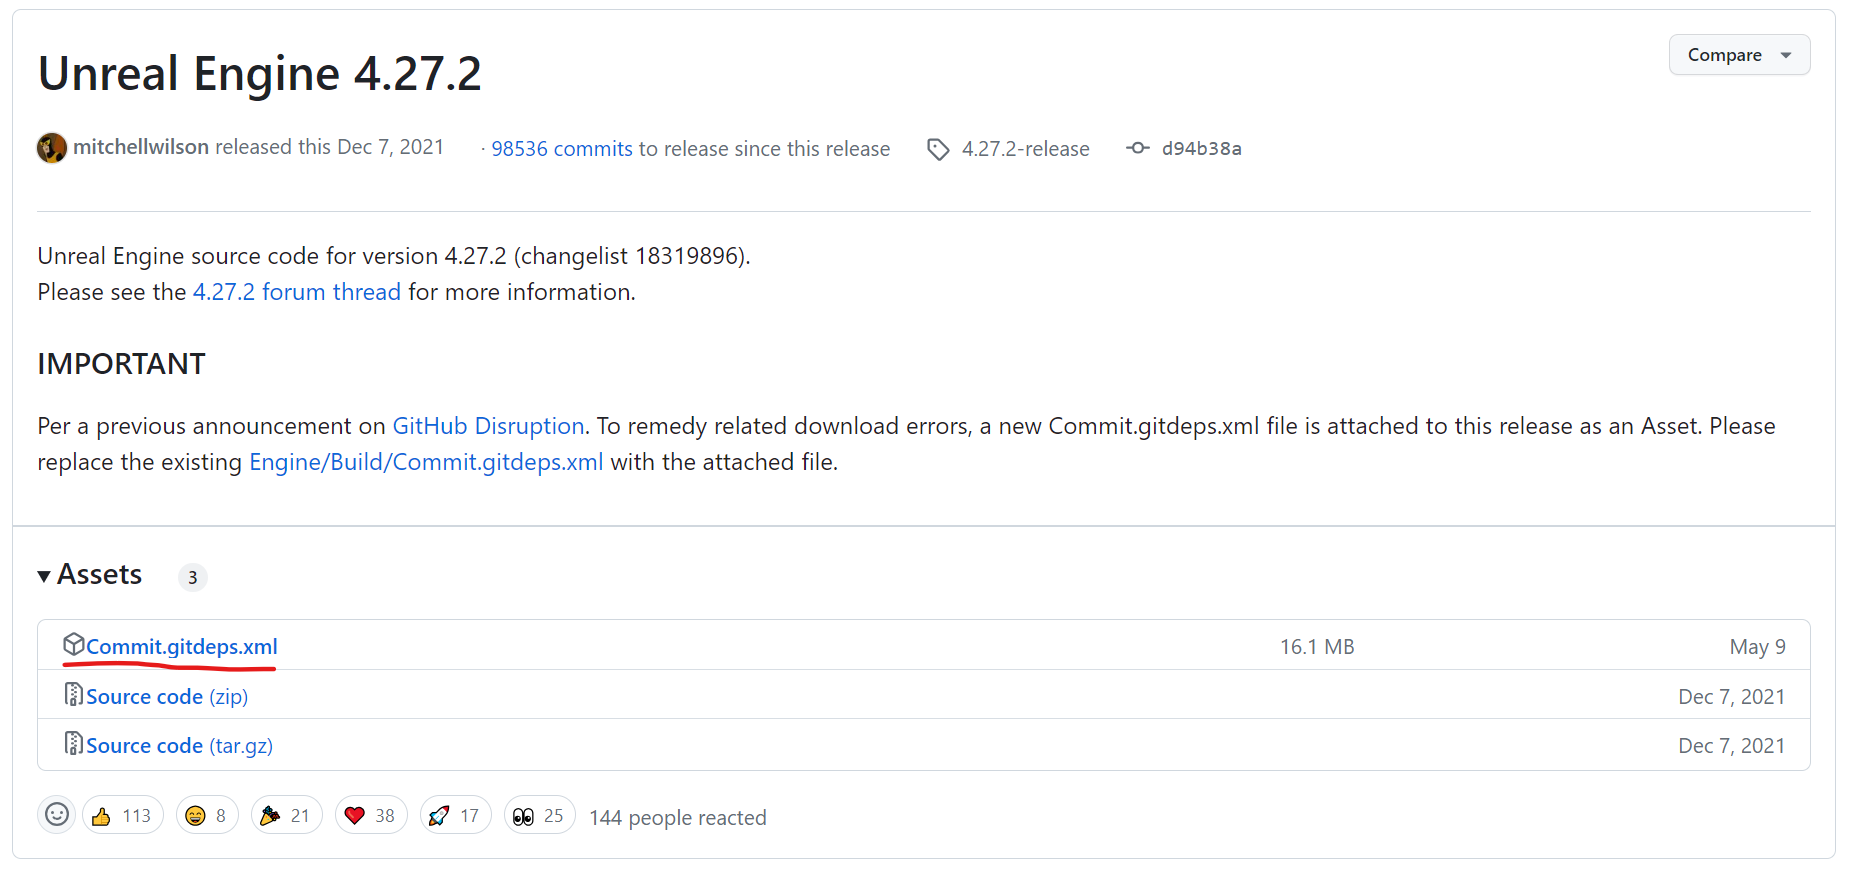Click Dec 7, 2021 date in tar.gz row

tap(1731, 746)
